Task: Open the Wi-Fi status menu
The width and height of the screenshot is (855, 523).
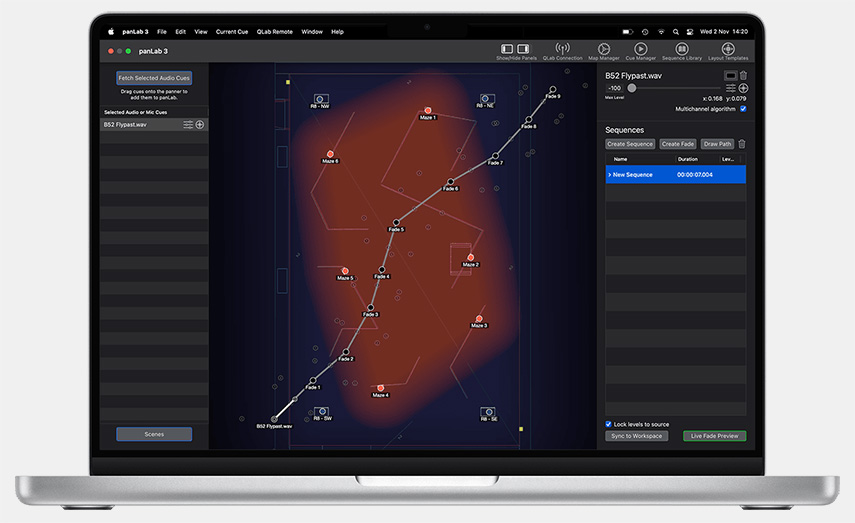Action: point(661,32)
